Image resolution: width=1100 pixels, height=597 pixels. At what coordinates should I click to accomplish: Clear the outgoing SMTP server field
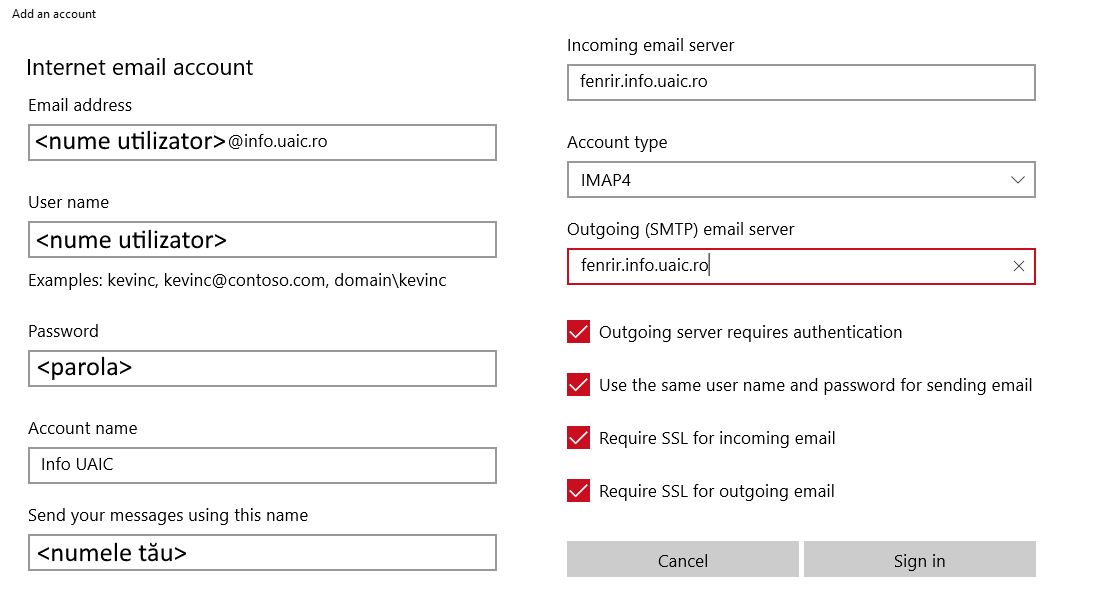(x=1018, y=266)
